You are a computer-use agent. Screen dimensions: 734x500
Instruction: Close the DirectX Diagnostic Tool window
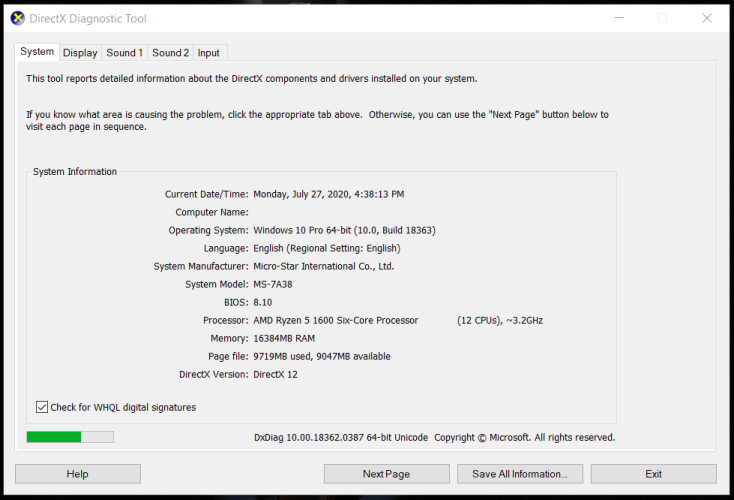point(707,18)
